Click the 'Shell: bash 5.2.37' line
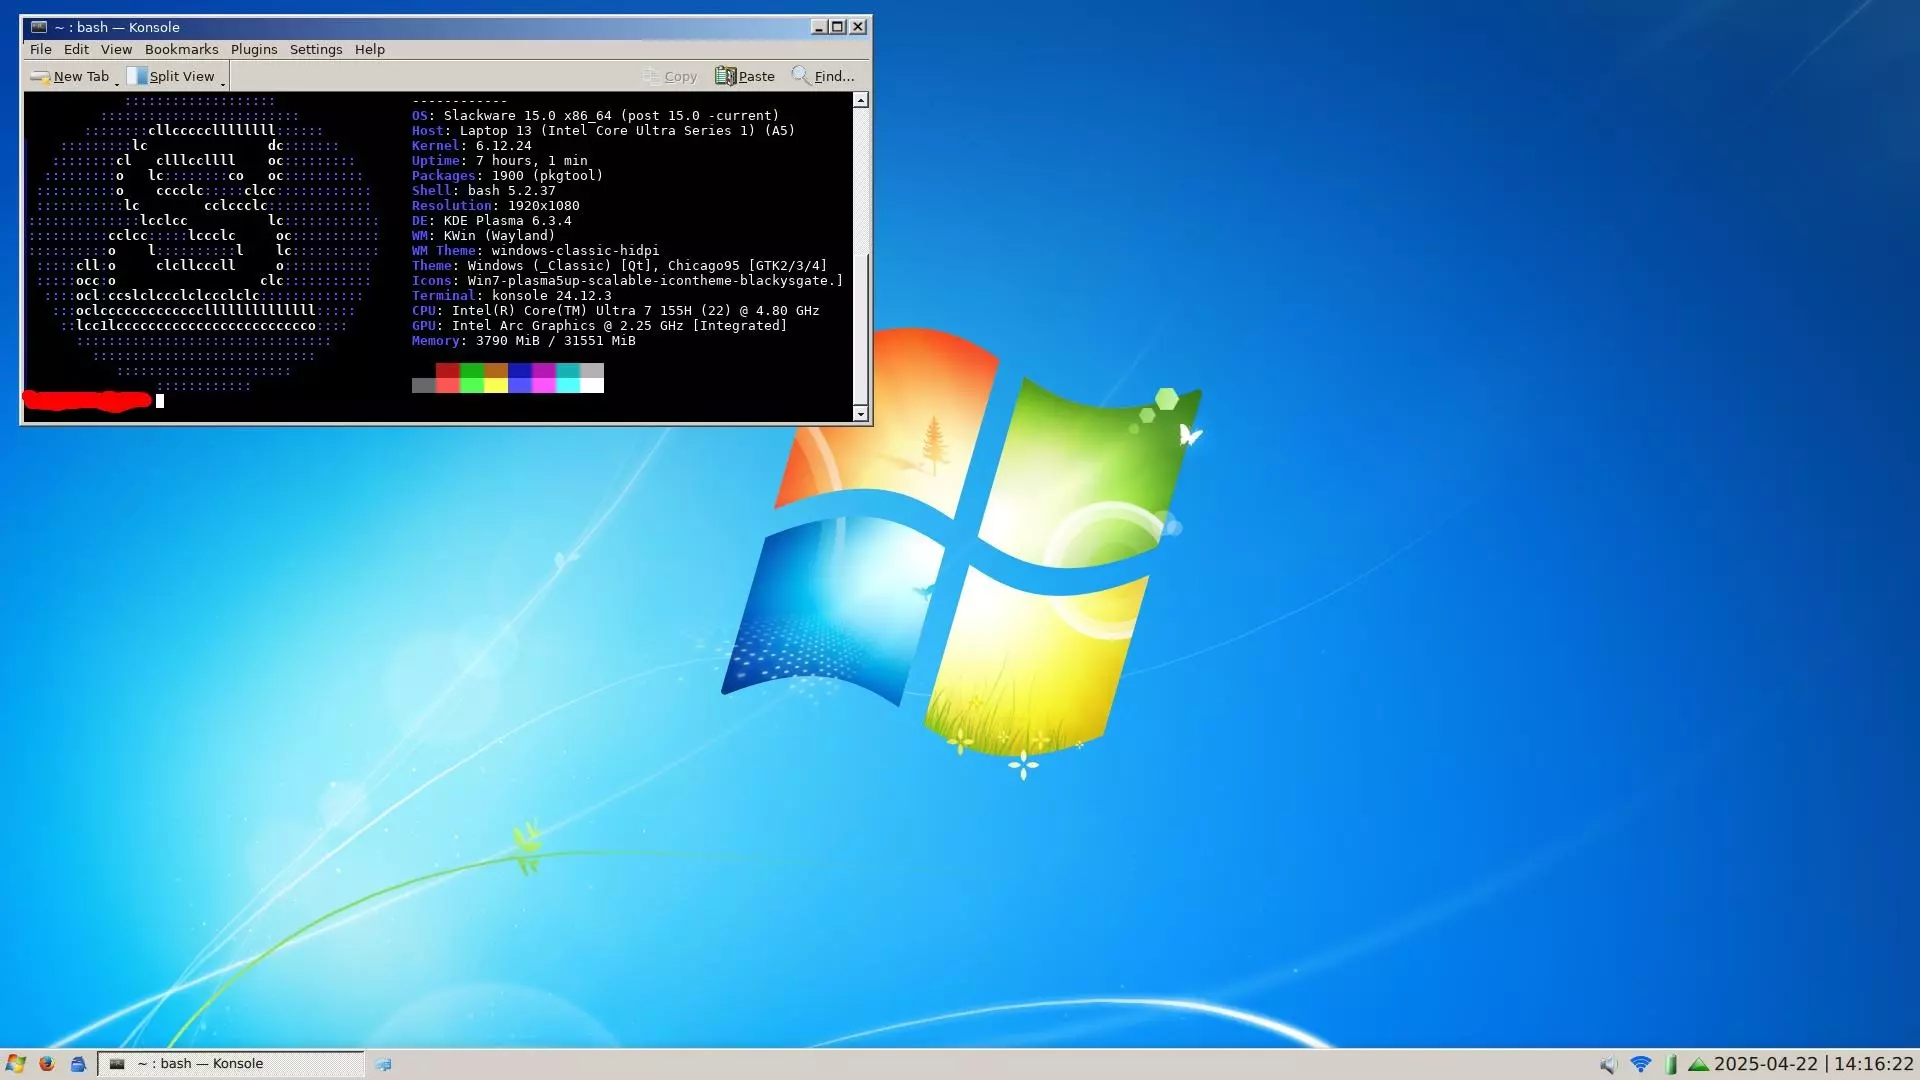The image size is (1920, 1080). click(484, 191)
